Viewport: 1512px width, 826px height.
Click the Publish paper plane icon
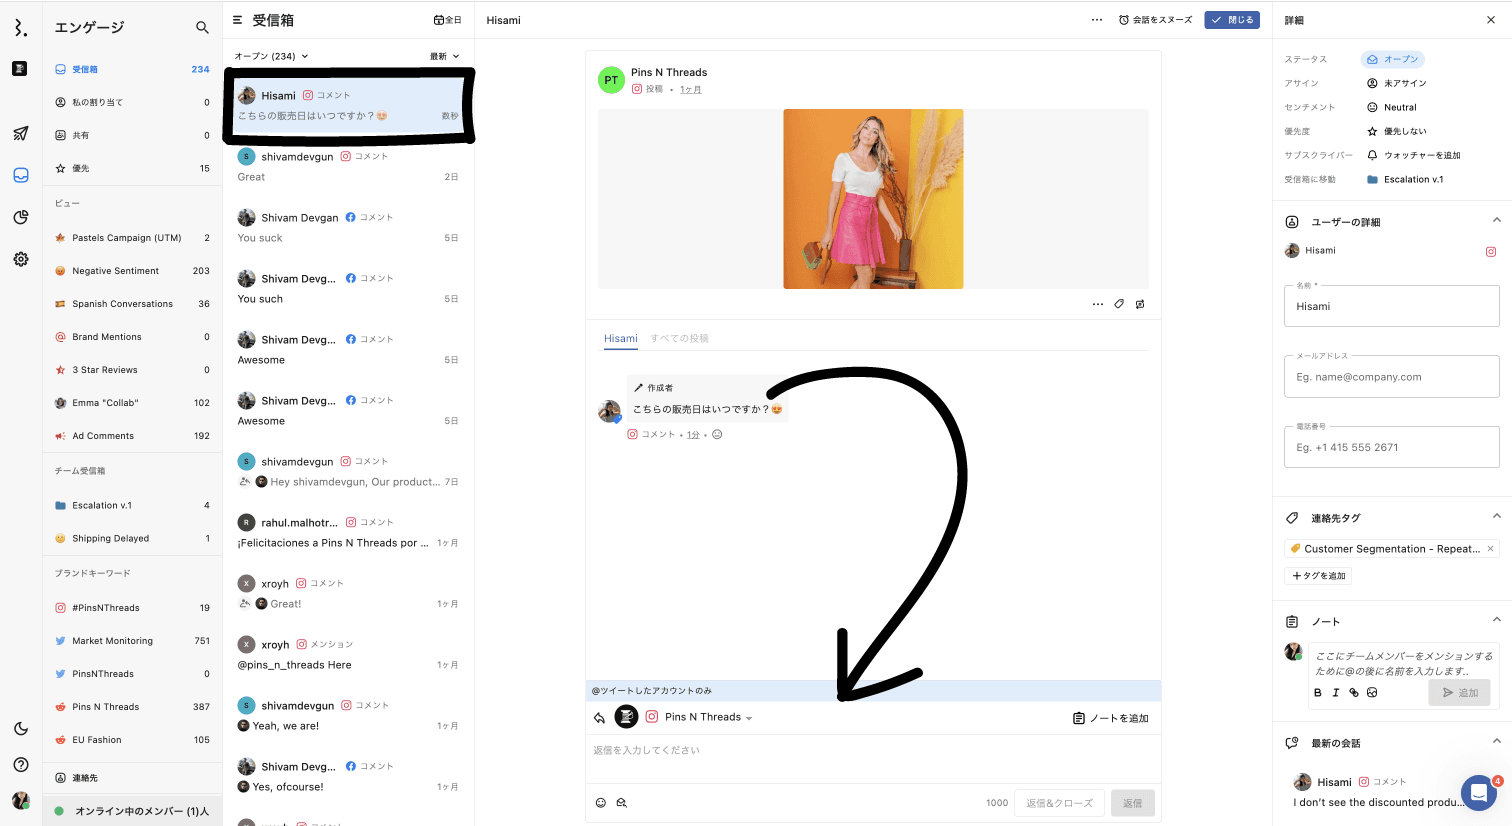(20, 133)
